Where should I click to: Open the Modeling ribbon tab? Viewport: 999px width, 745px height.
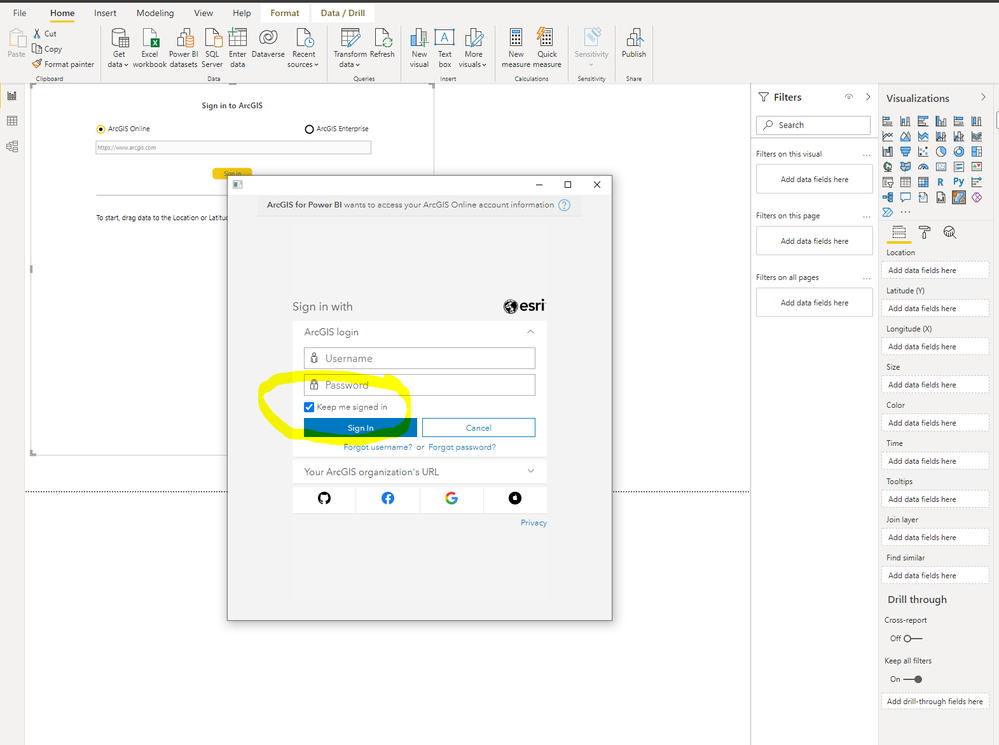(154, 13)
